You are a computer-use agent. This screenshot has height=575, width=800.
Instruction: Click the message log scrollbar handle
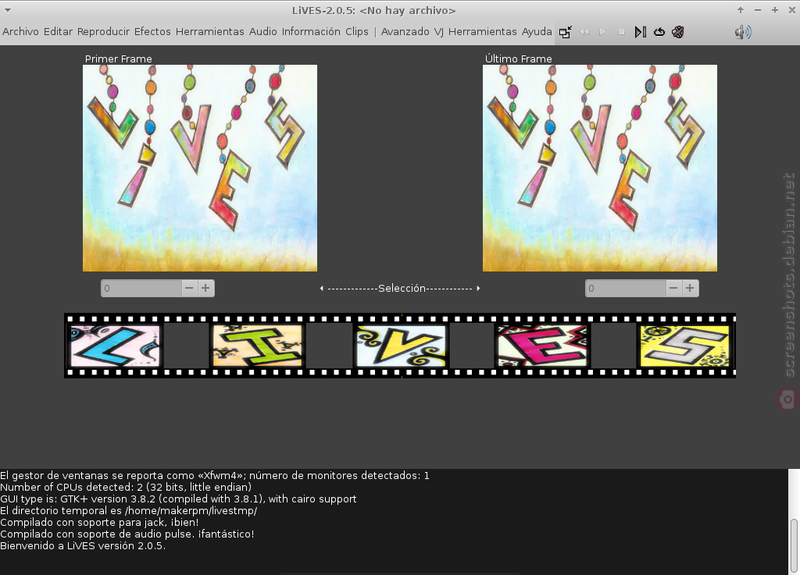point(794,546)
